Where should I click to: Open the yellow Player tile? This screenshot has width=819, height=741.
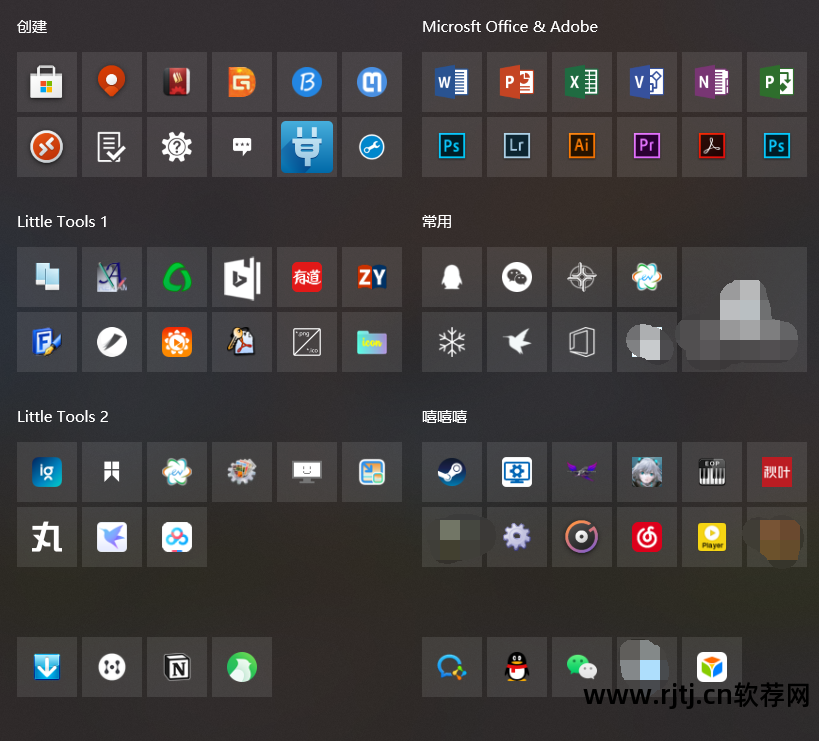click(x=712, y=537)
